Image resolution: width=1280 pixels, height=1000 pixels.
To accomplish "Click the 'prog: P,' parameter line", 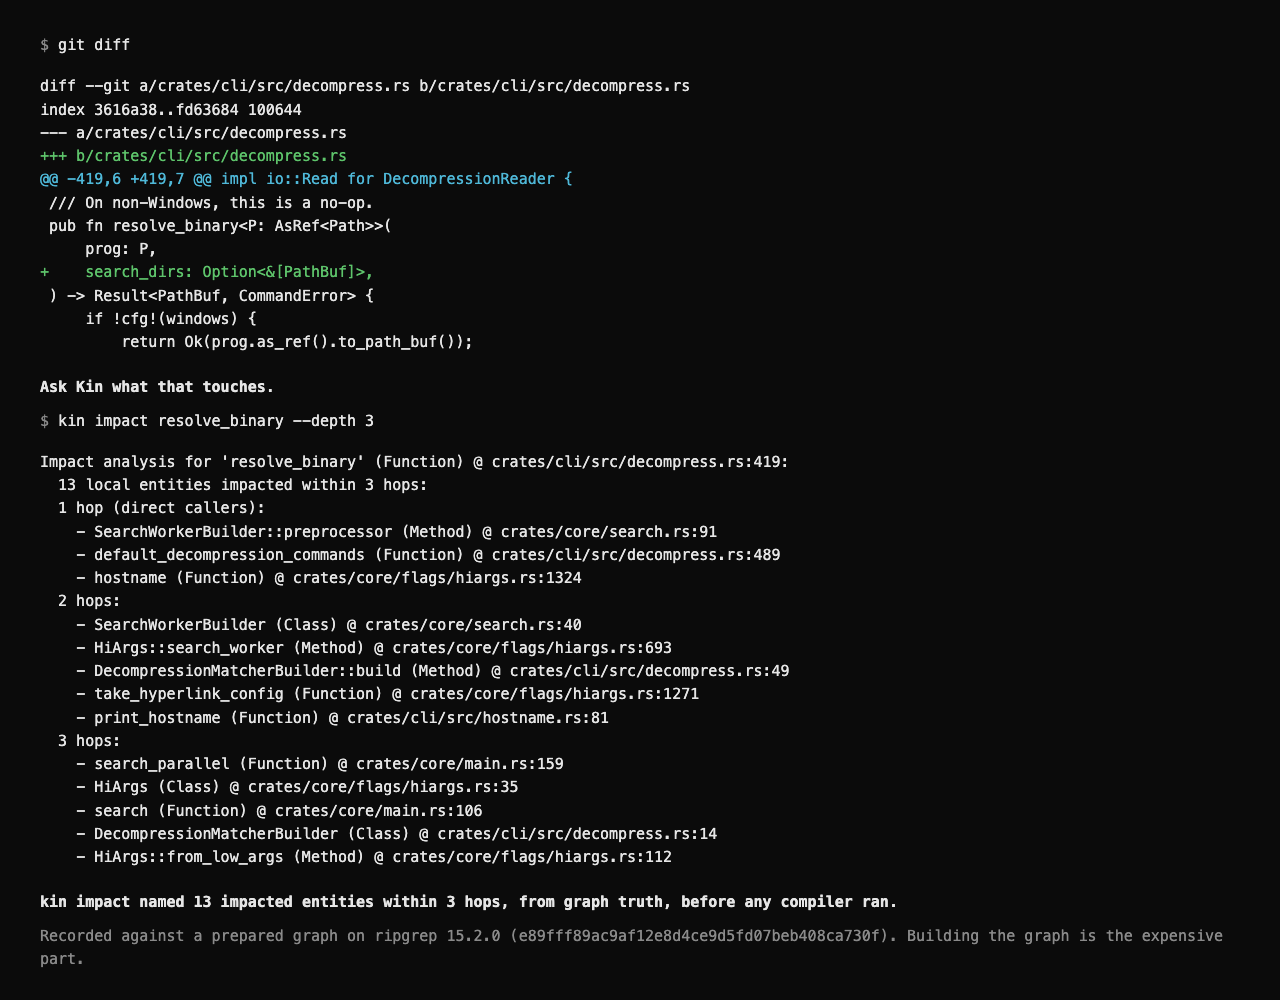I will coord(121,249).
